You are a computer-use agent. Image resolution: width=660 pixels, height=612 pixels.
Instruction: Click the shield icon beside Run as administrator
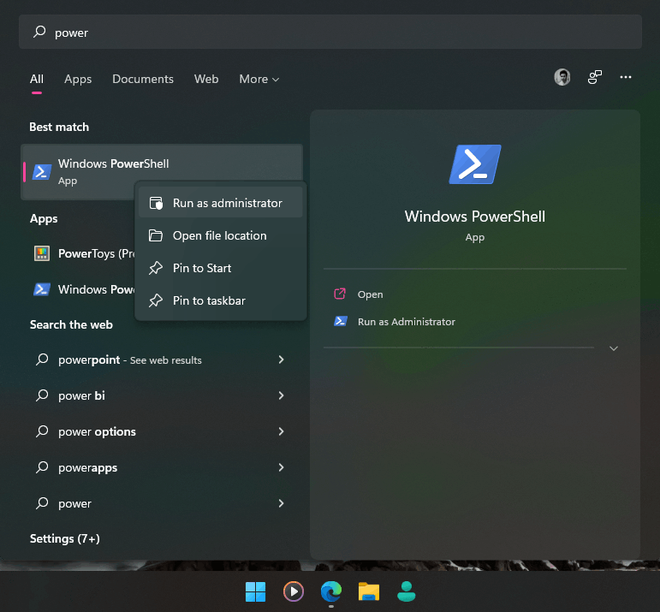click(x=156, y=203)
